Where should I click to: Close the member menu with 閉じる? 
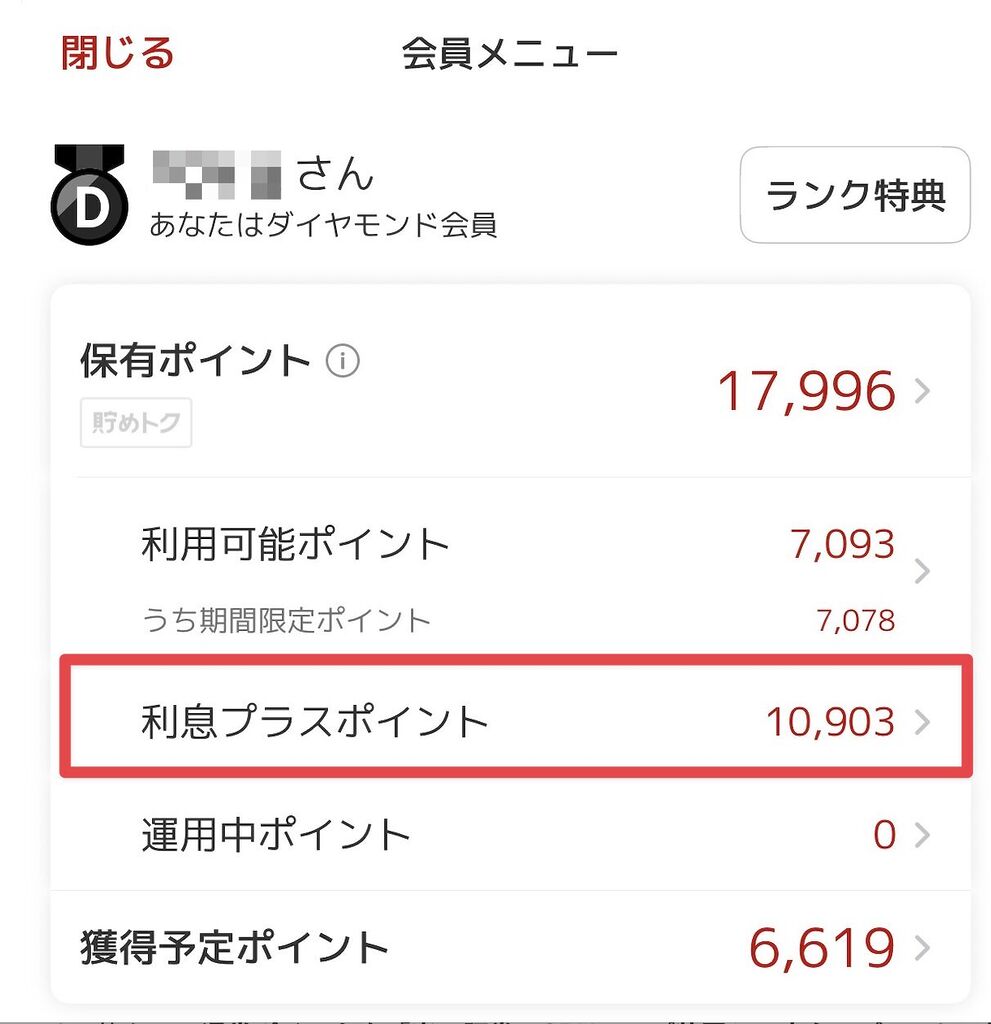(117, 53)
